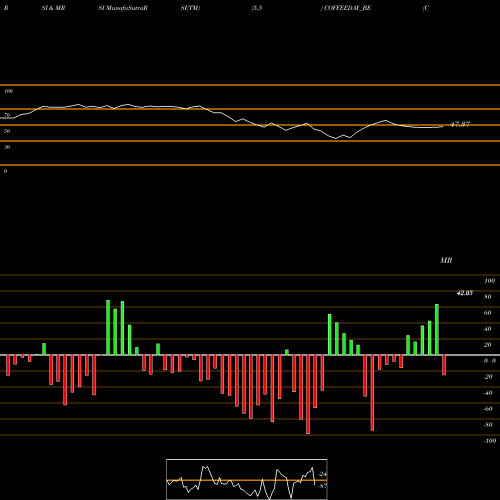Click the -20 label on MR axis
This screenshot has height=500, width=500.
pyautogui.click(x=488, y=377)
